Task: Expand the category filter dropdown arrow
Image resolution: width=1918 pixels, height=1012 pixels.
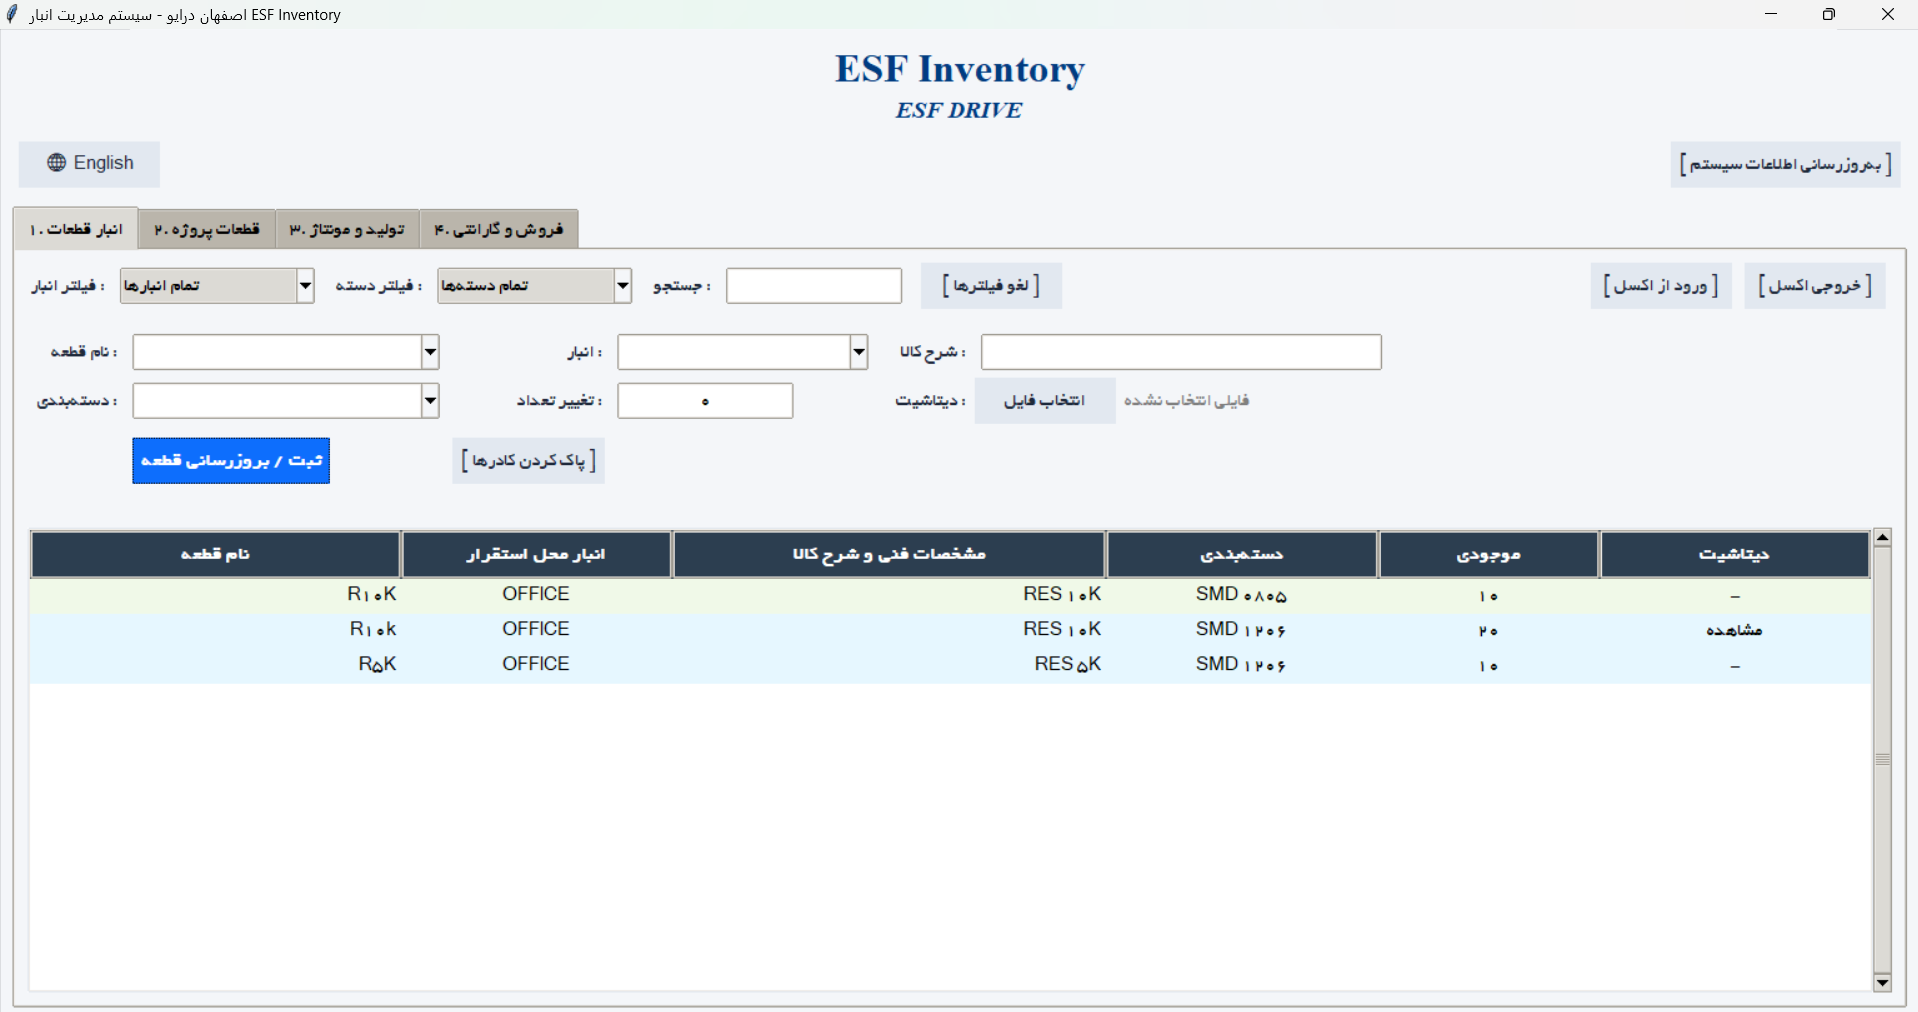Action: click(x=623, y=286)
